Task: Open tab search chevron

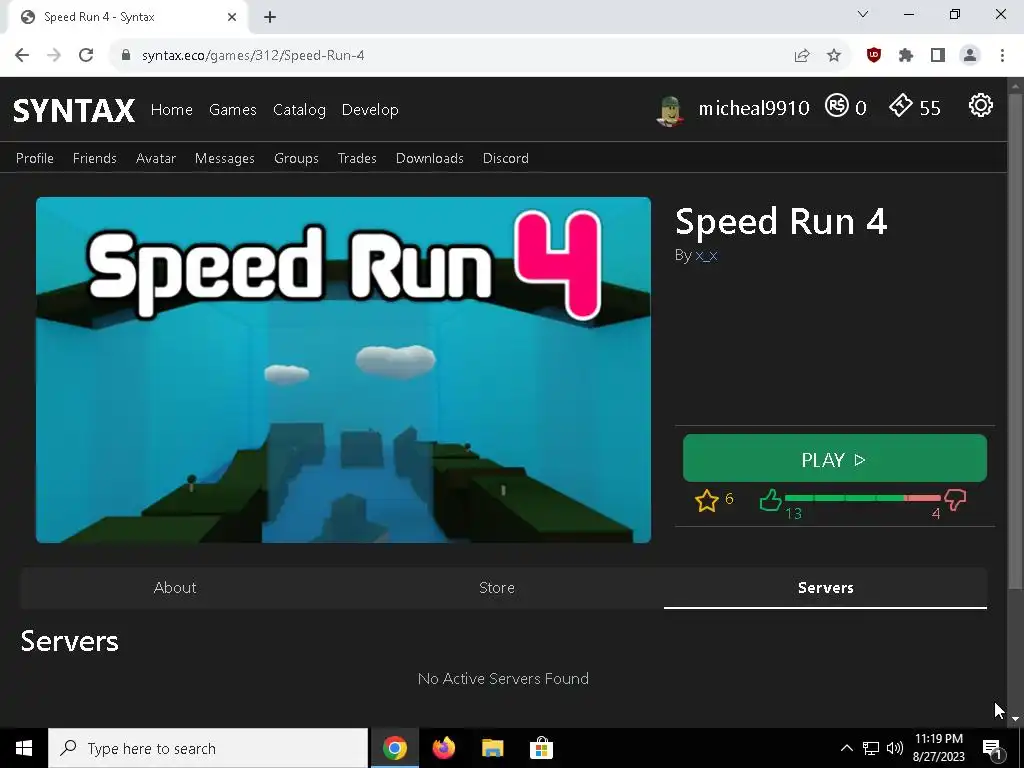Action: point(863,14)
